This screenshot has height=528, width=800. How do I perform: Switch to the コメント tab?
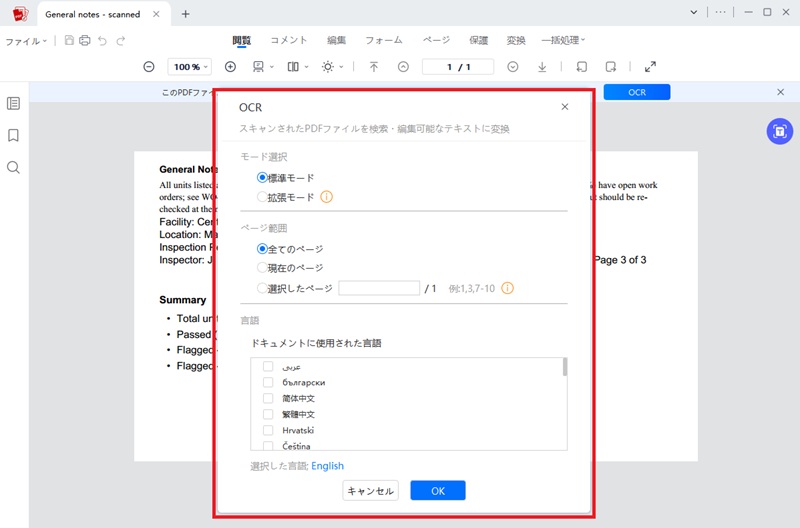click(289, 40)
